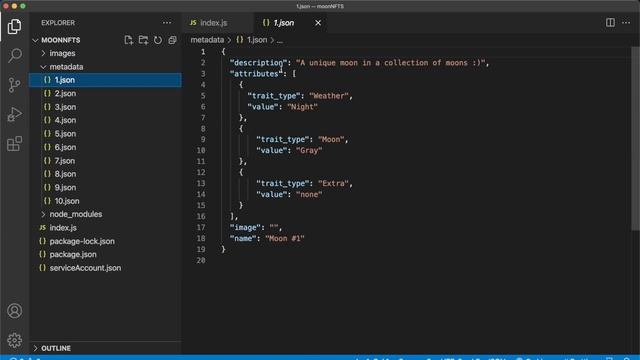Open the Manage gear icon
Viewport: 640px width, 360px height.
(14, 340)
